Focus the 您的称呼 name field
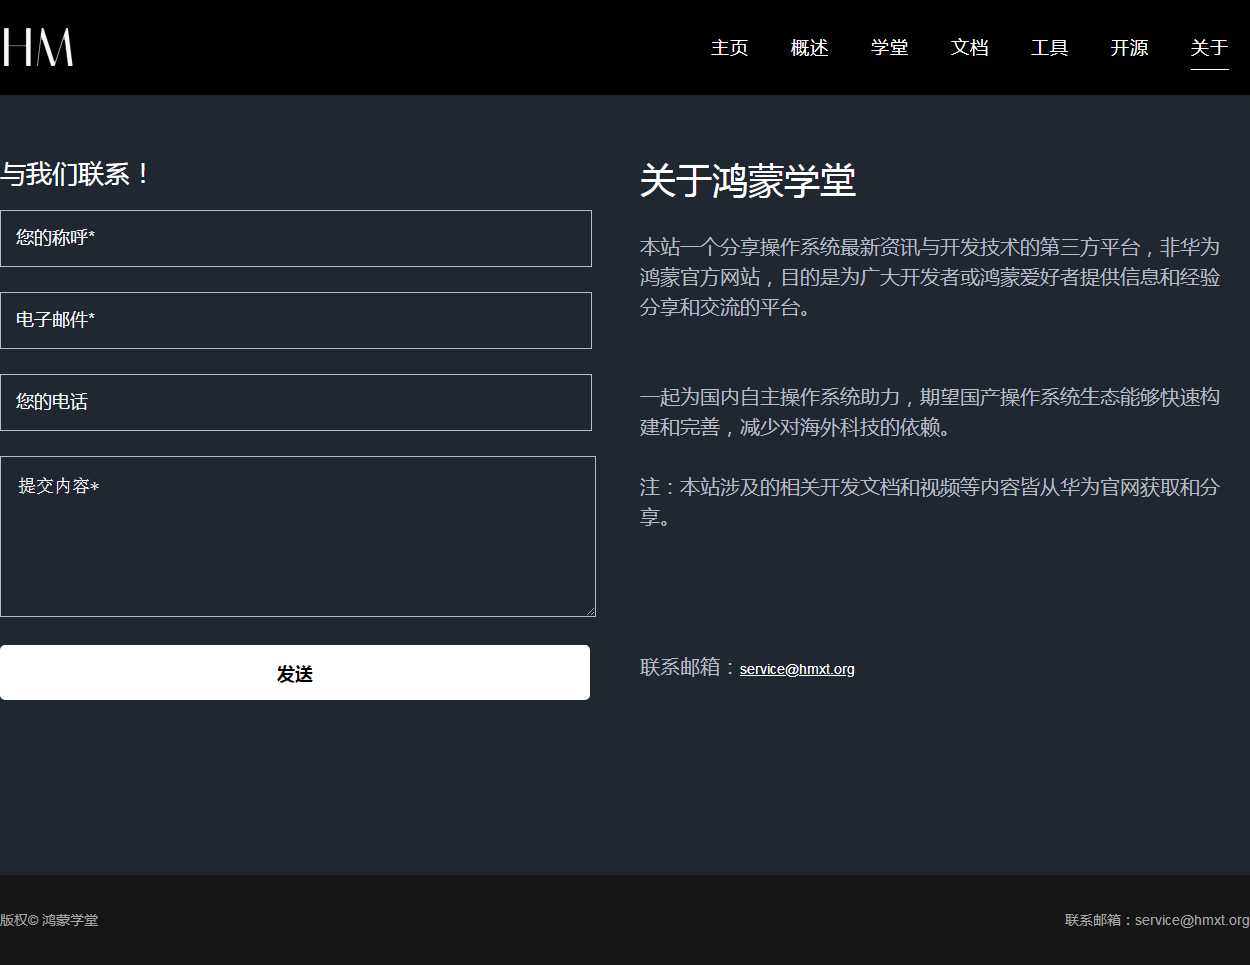The height and width of the screenshot is (965, 1250). pyautogui.click(x=296, y=238)
